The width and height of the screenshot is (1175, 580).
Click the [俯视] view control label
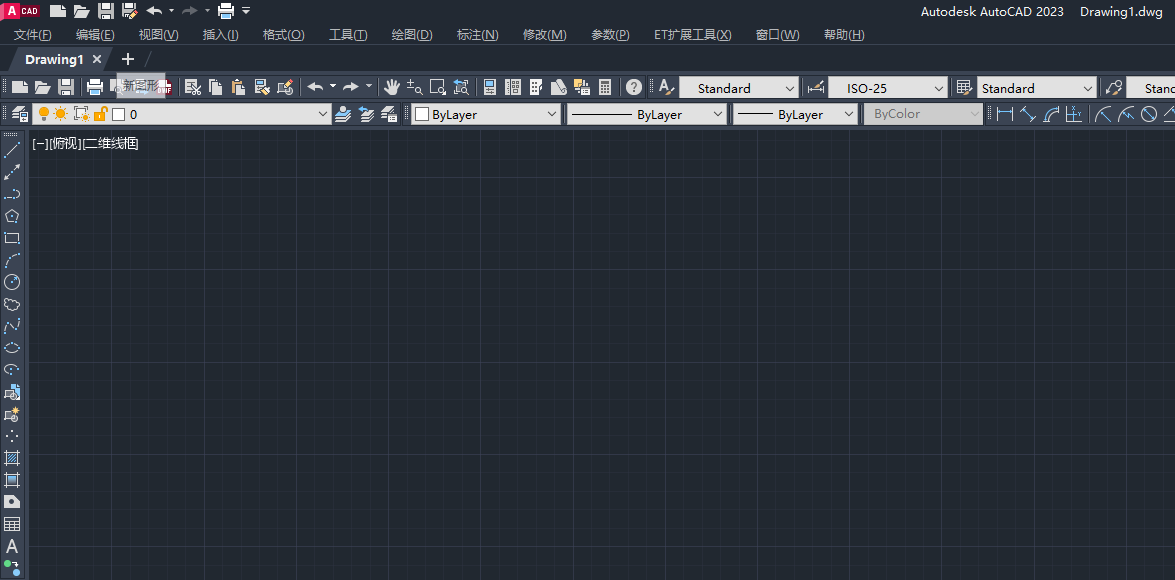66,144
